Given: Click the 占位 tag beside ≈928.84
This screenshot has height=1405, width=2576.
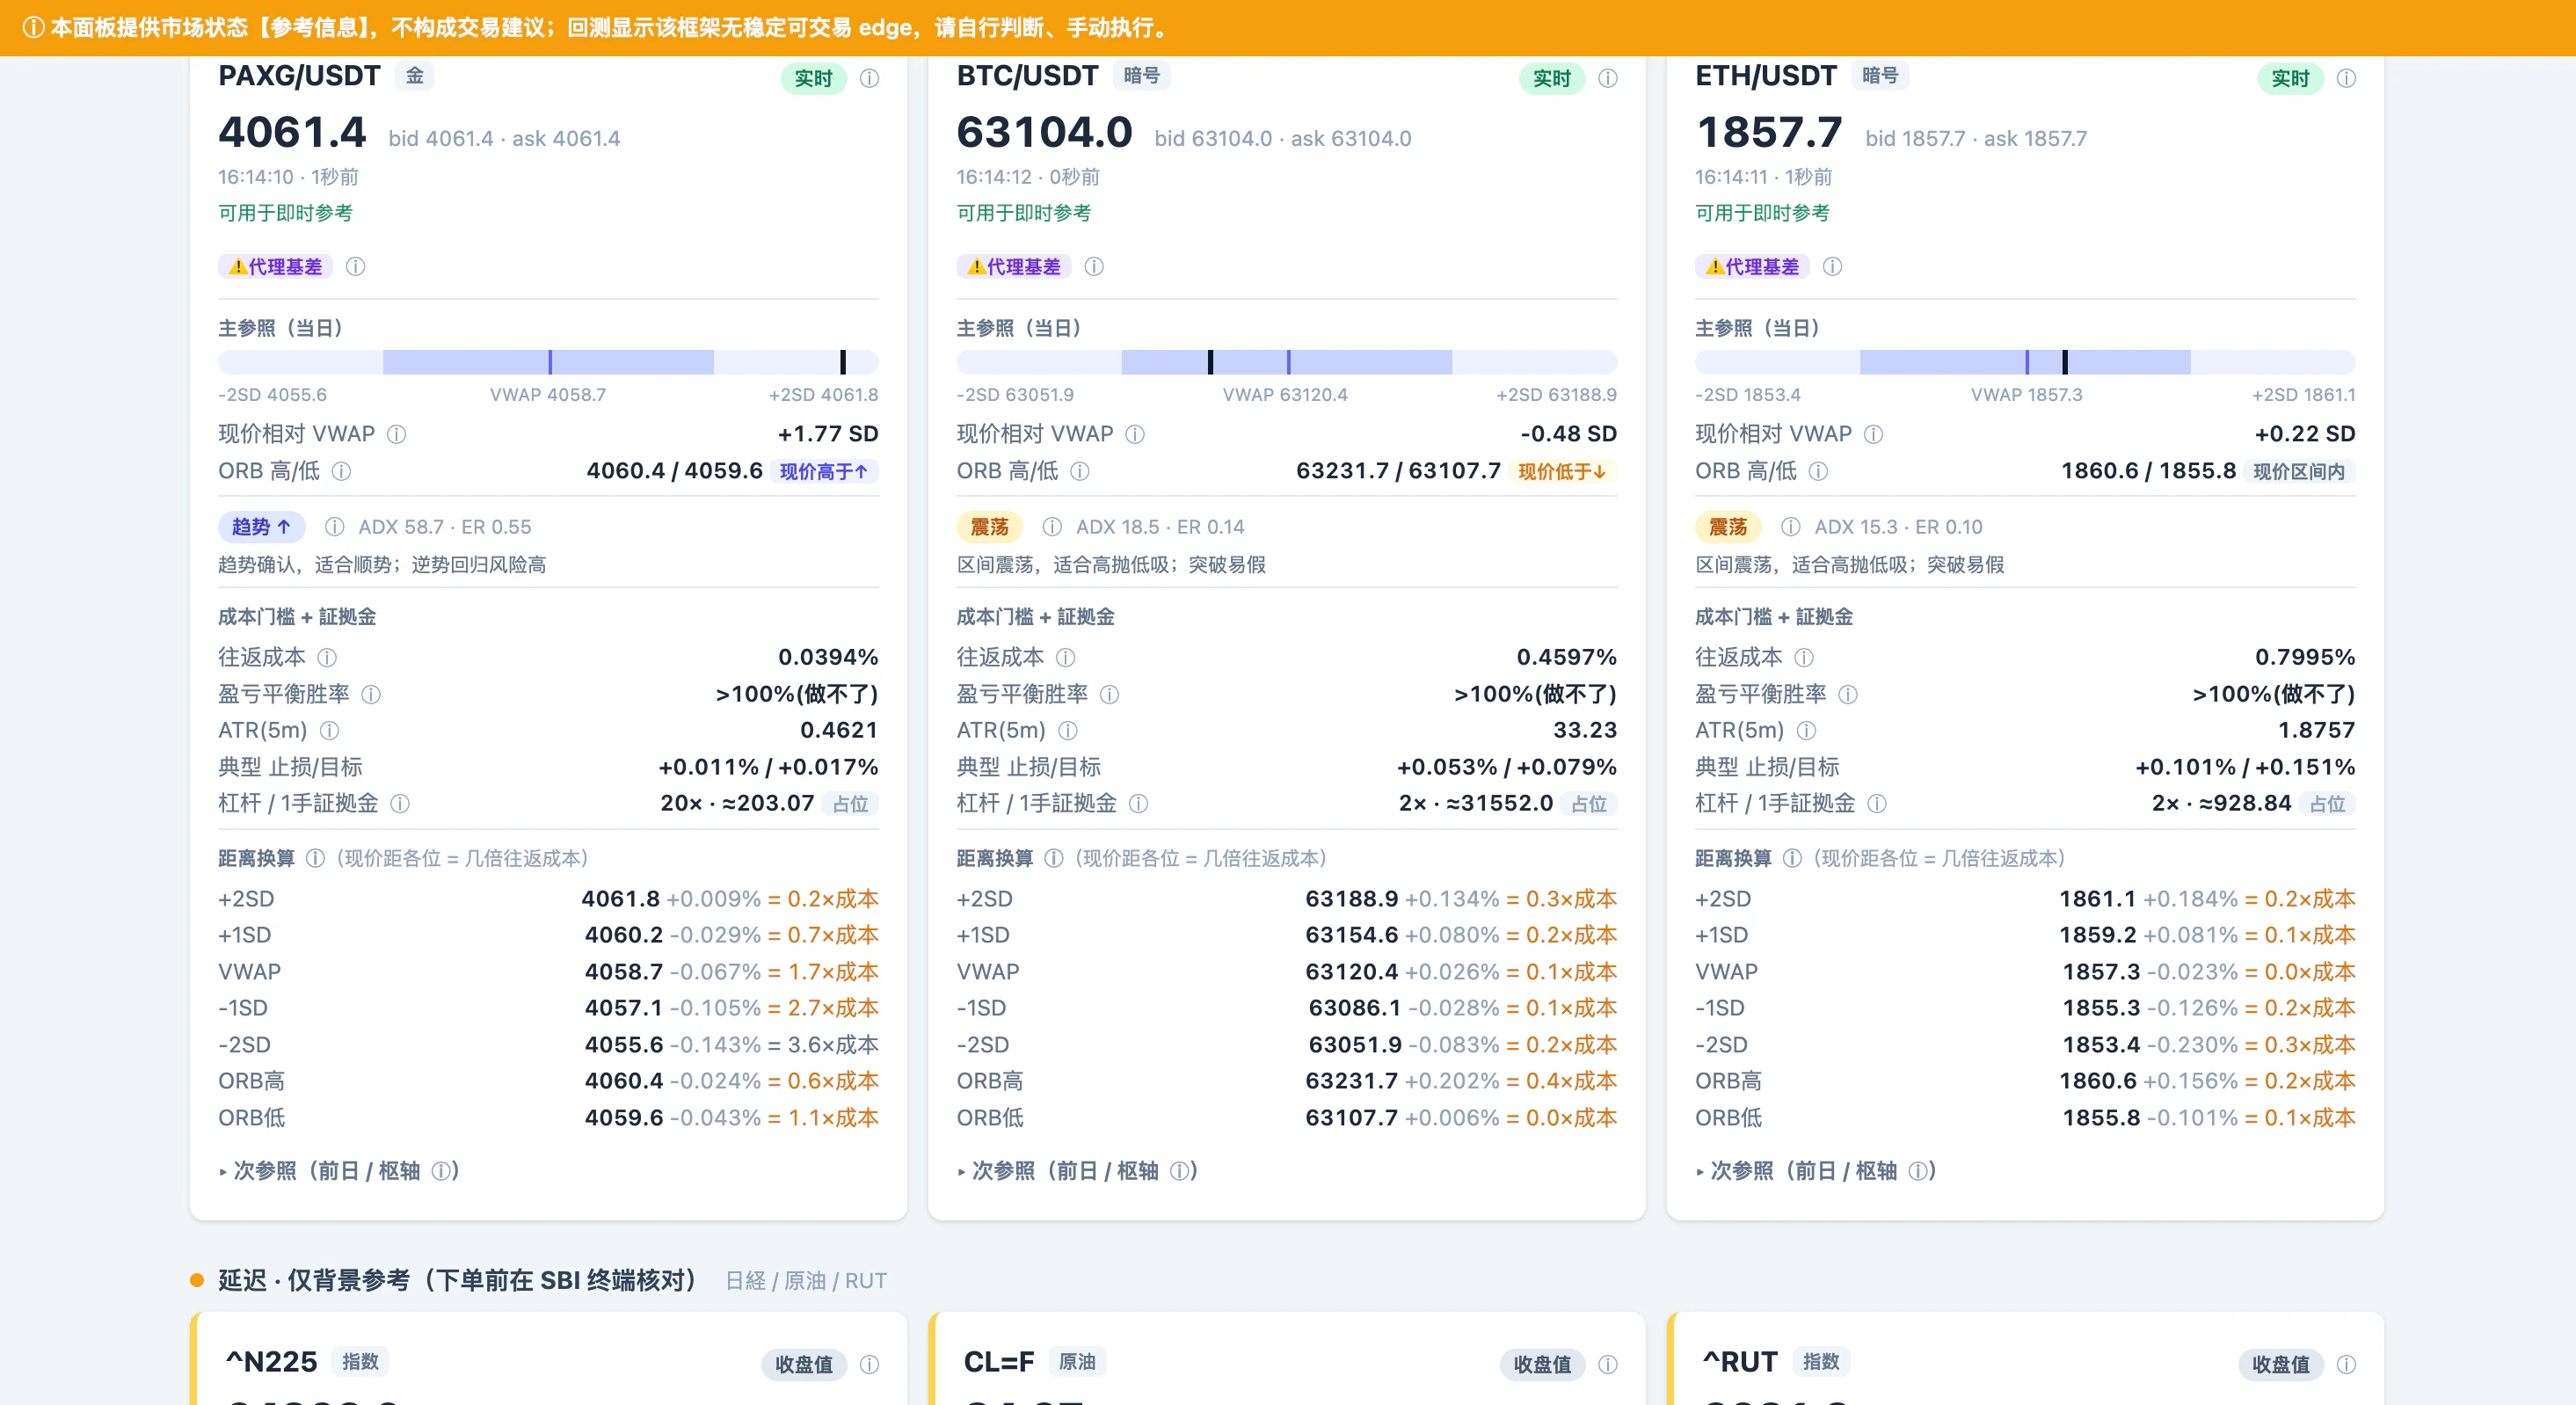Looking at the screenshot, I should (2327, 804).
